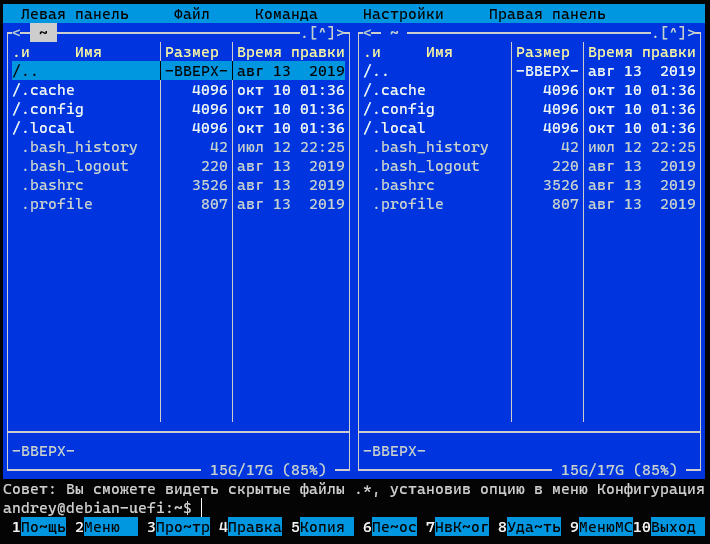Open the Настройки menu
710x544 pixels.
point(403,14)
